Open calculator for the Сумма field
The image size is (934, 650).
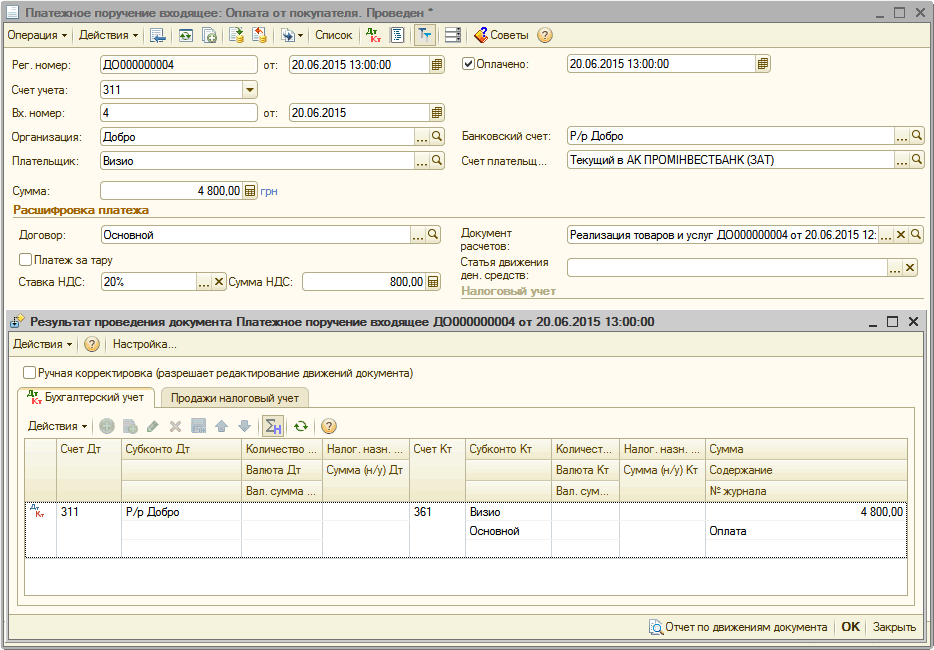[x=250, y=191]
